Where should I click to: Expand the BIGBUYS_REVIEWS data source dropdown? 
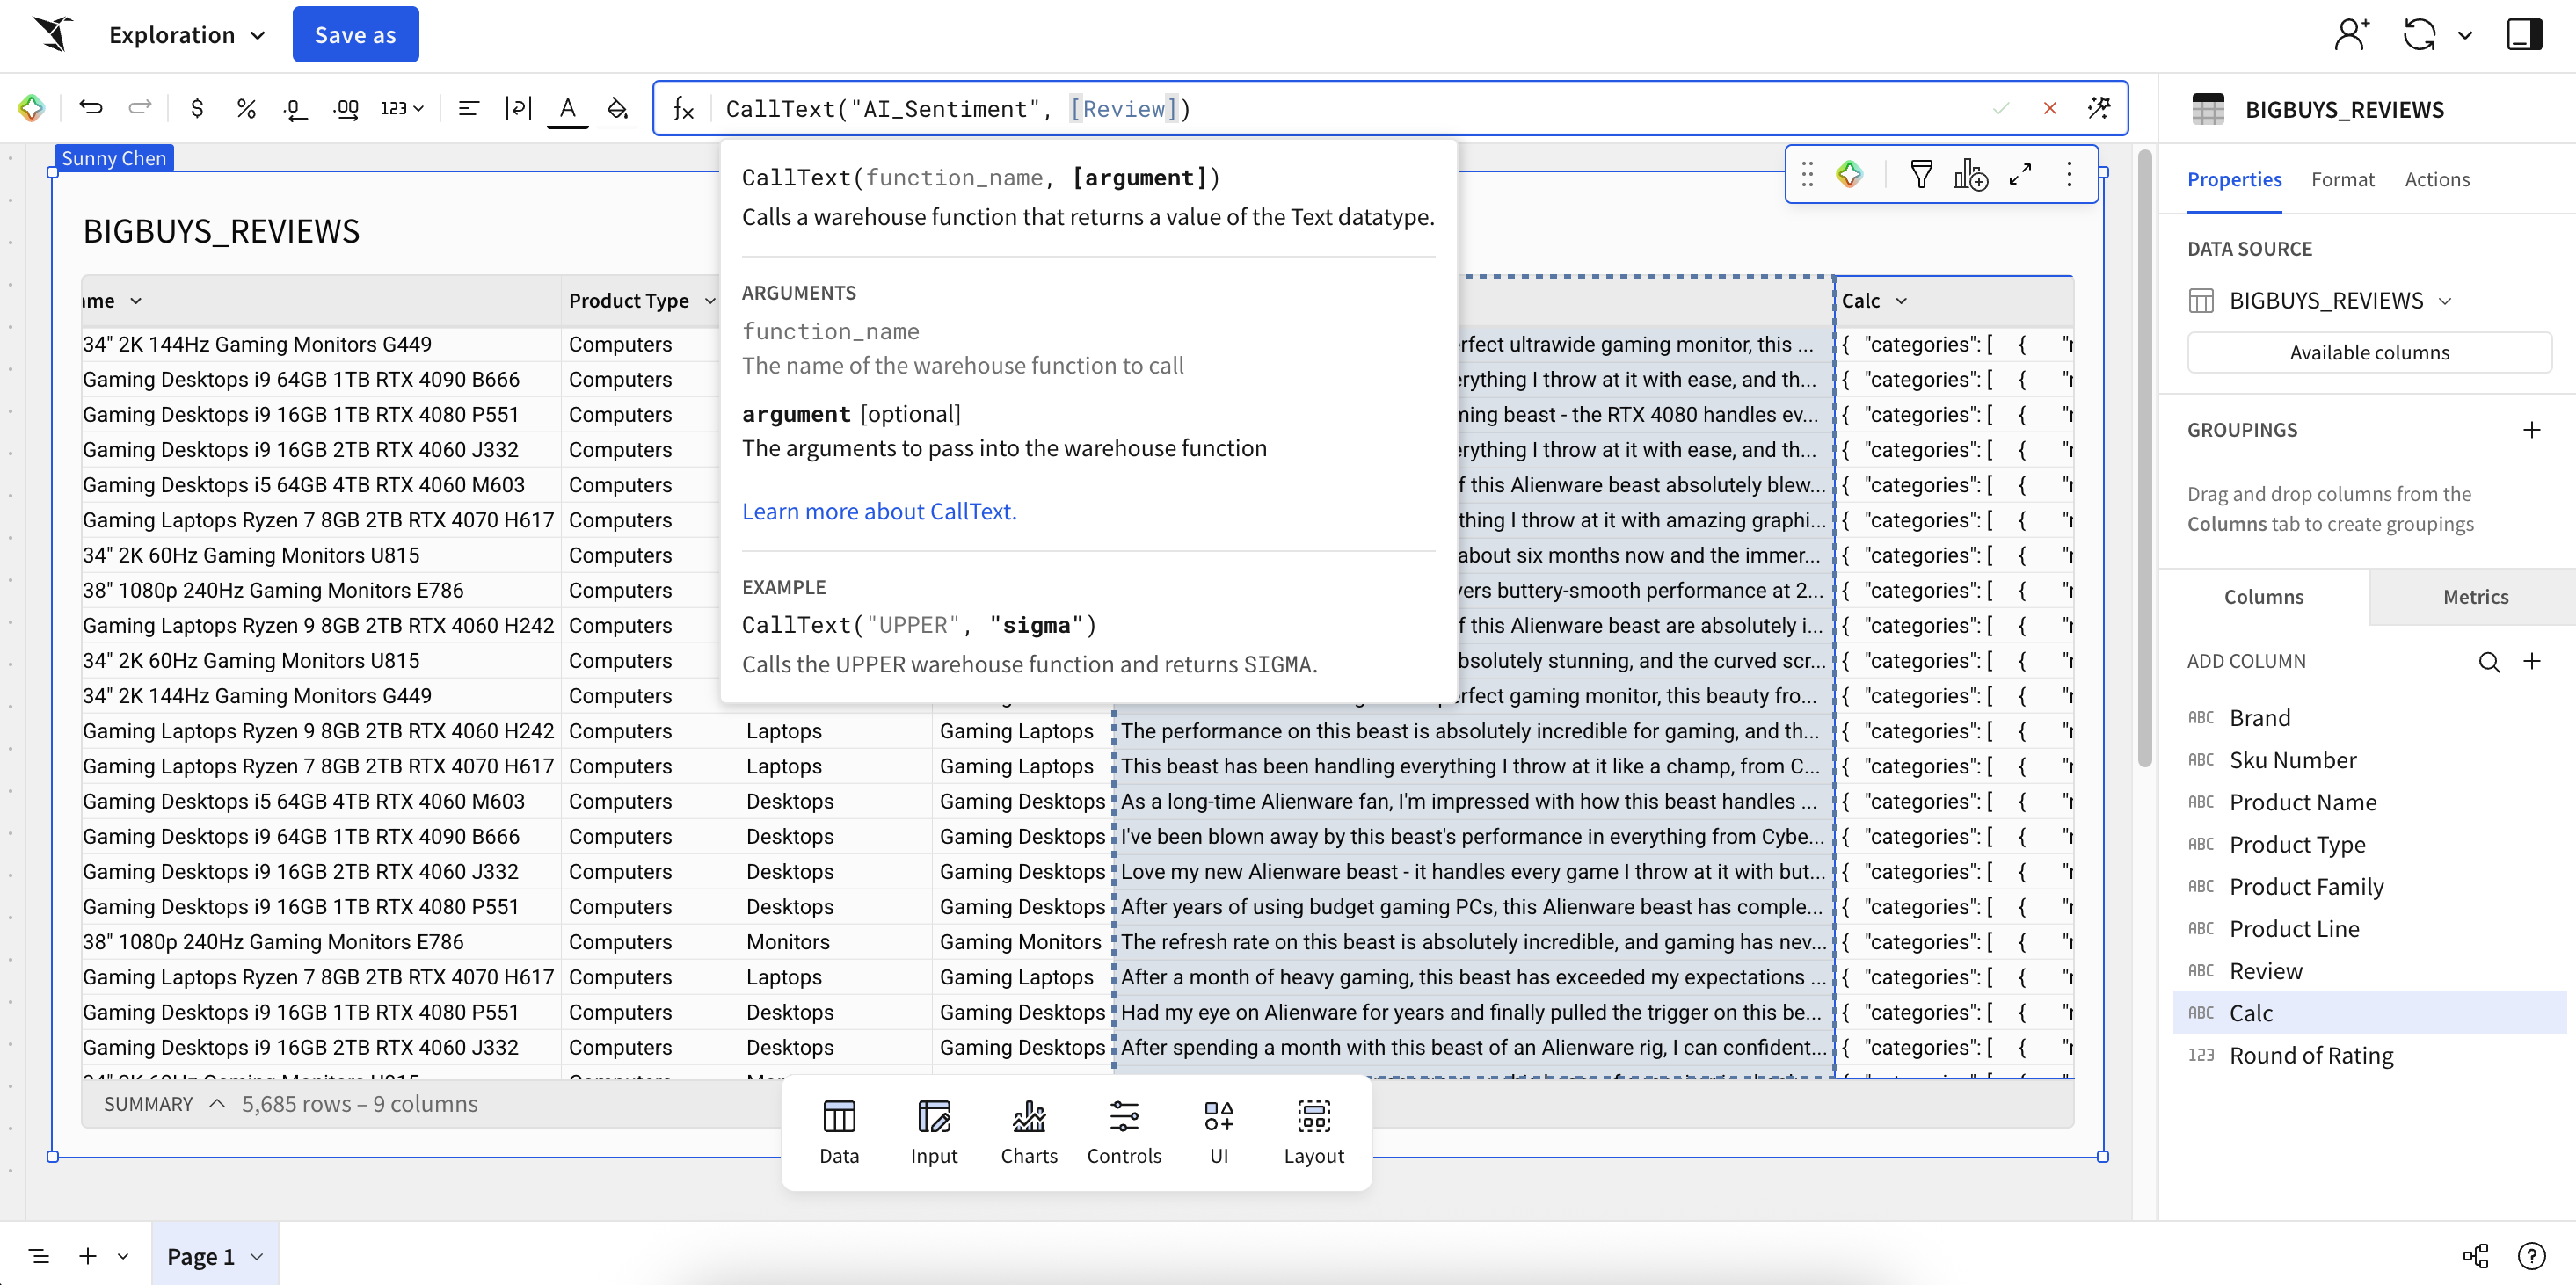(2445, 301)
